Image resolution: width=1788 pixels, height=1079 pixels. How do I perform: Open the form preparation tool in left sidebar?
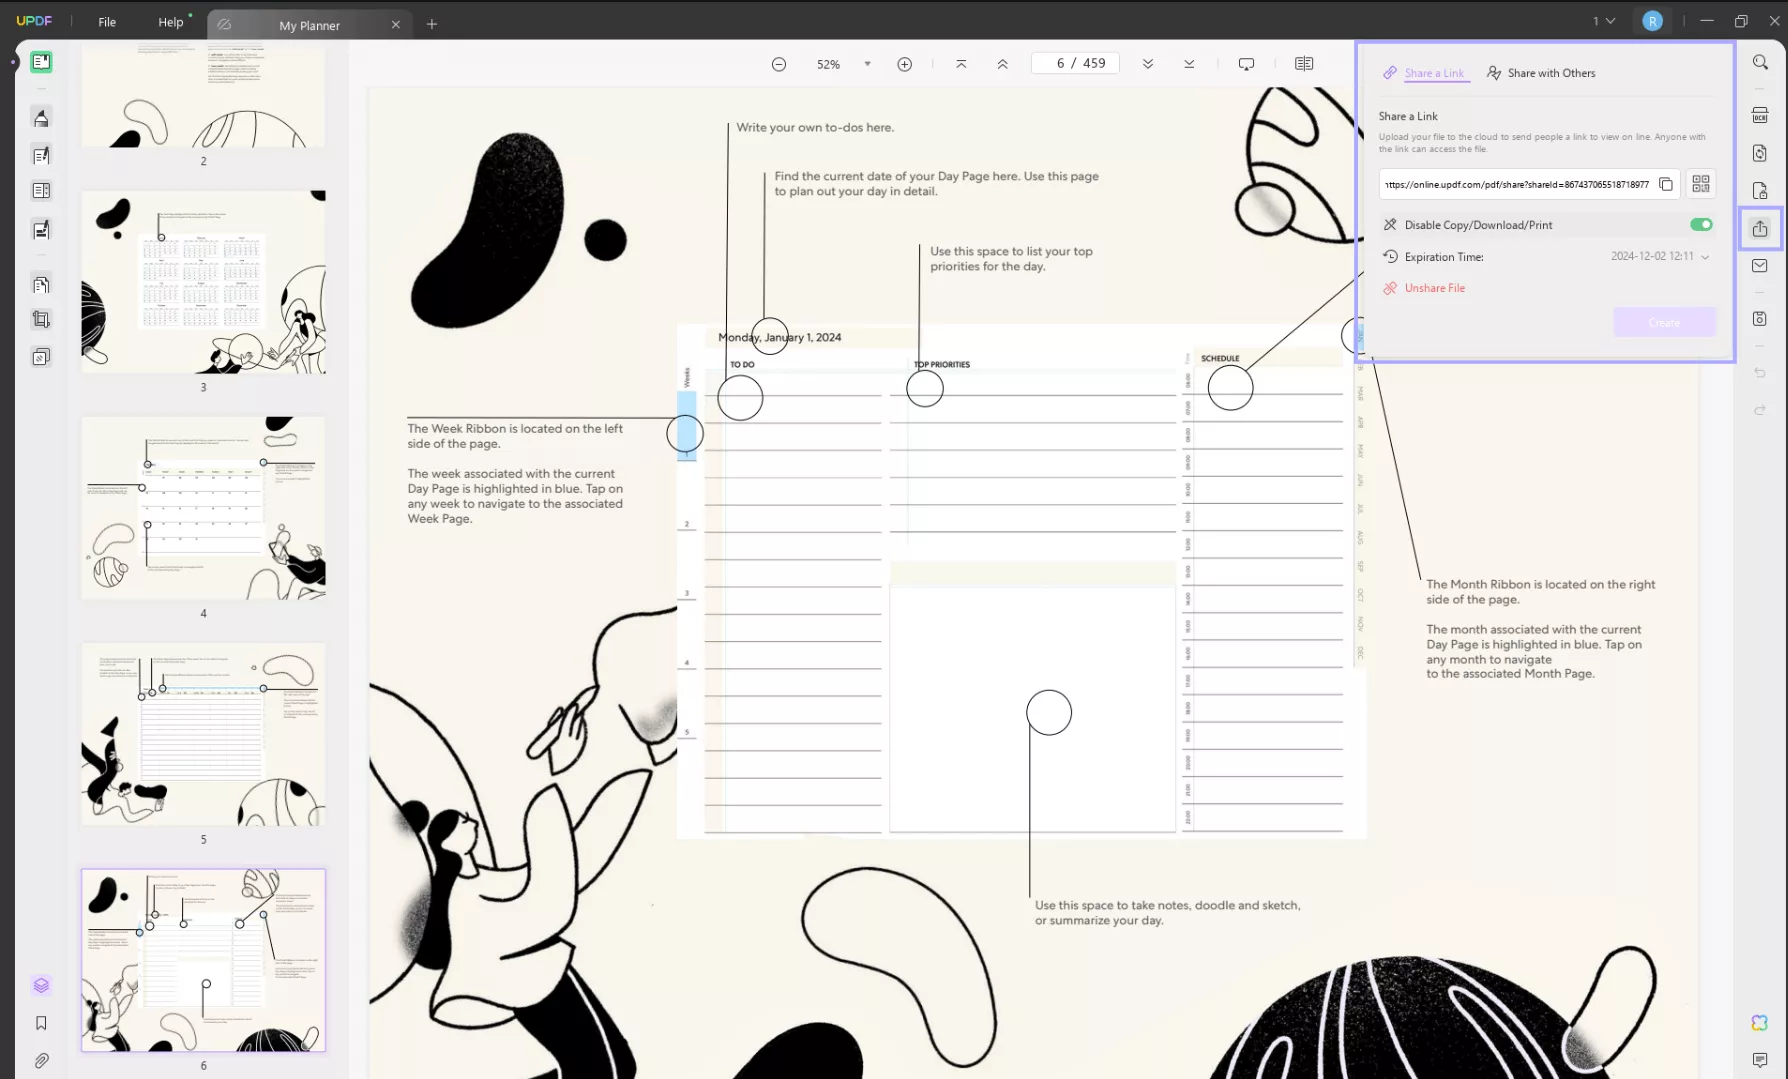41,191
